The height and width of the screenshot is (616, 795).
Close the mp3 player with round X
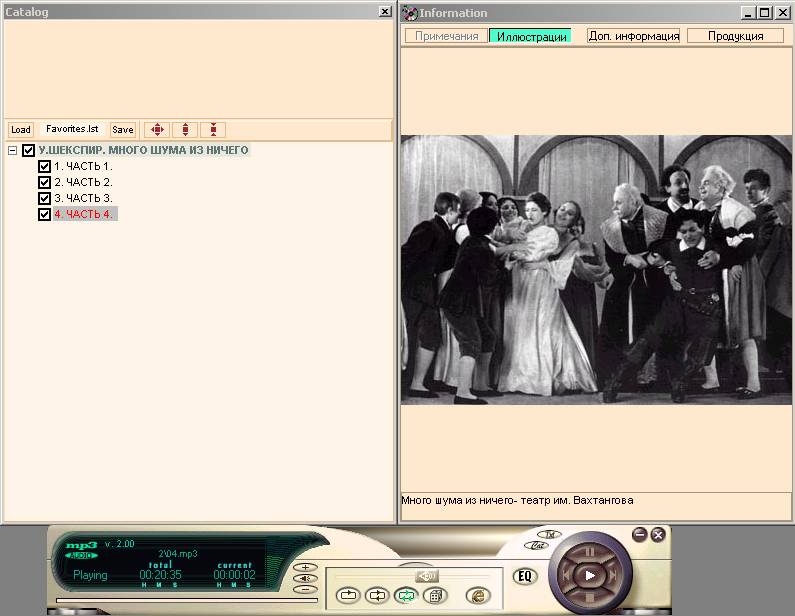coord(658,534)
